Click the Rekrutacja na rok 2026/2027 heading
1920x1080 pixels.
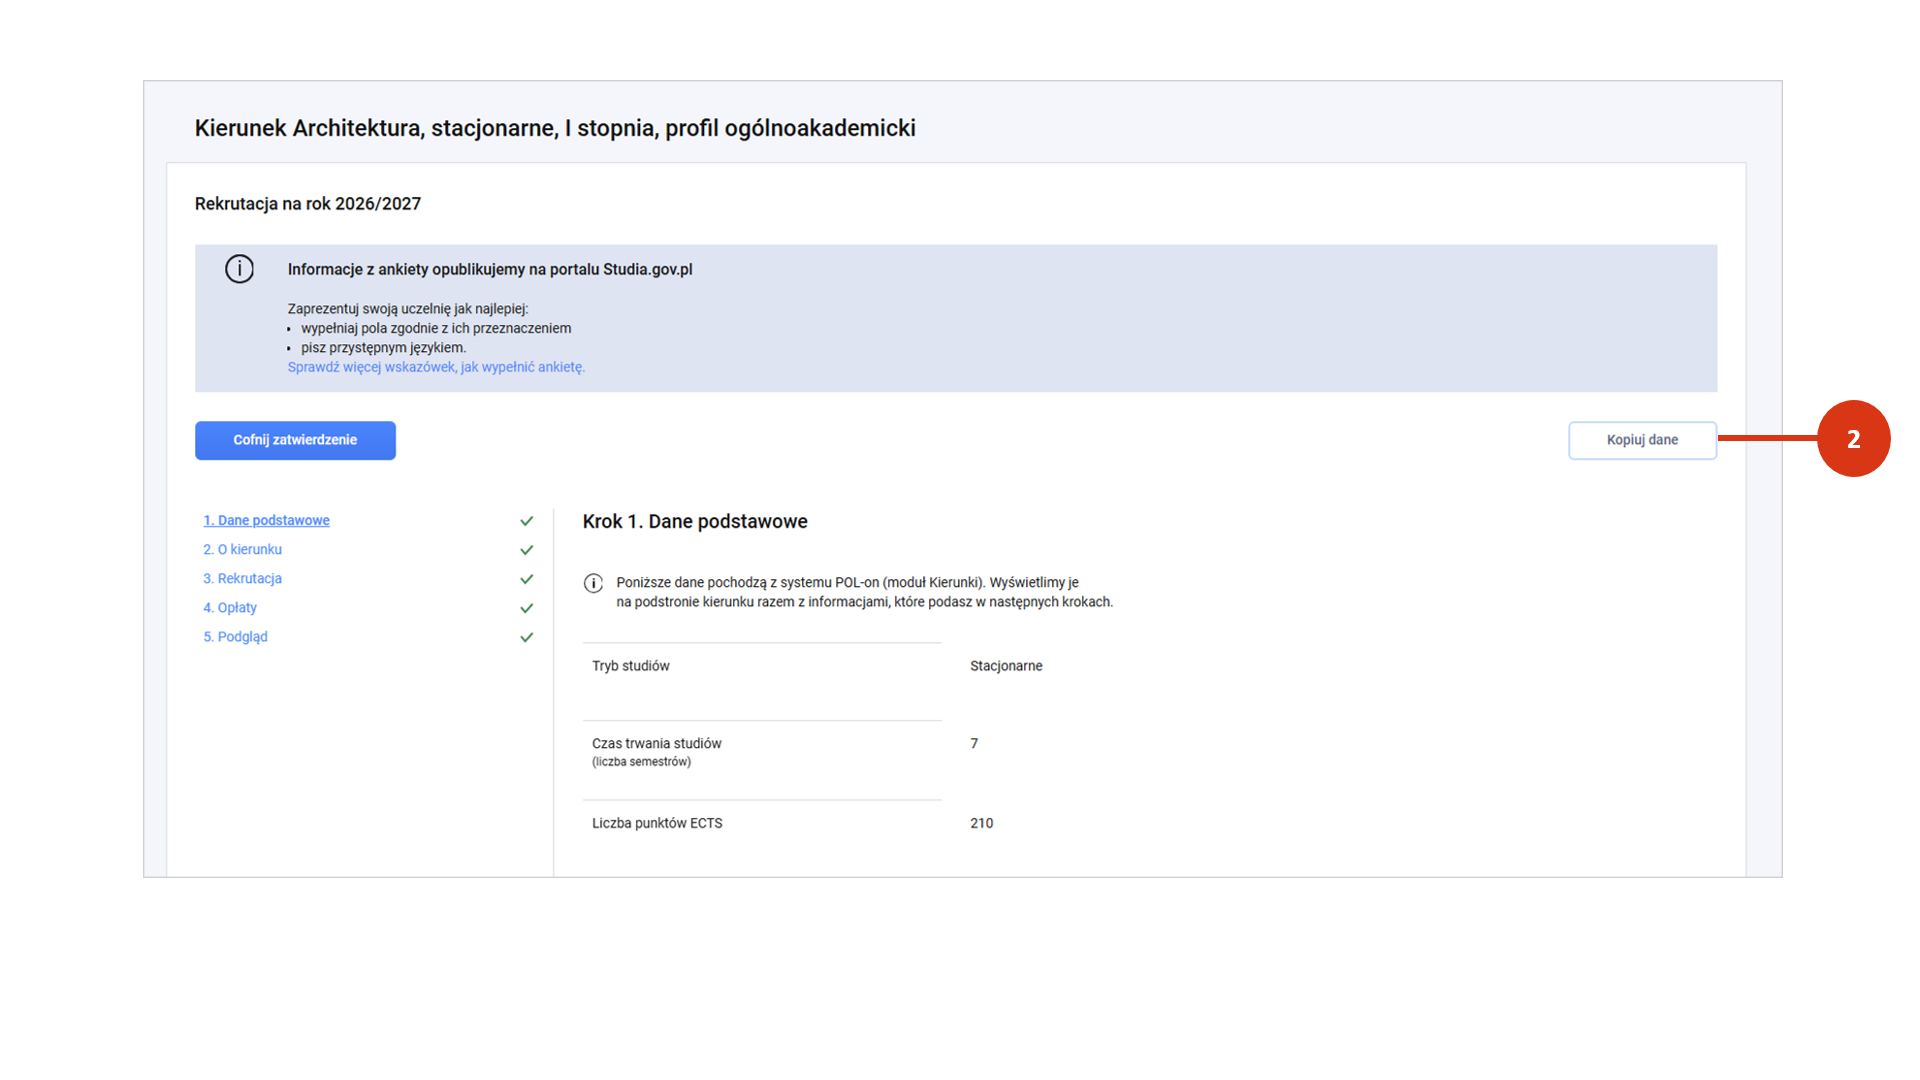(308, 204)
